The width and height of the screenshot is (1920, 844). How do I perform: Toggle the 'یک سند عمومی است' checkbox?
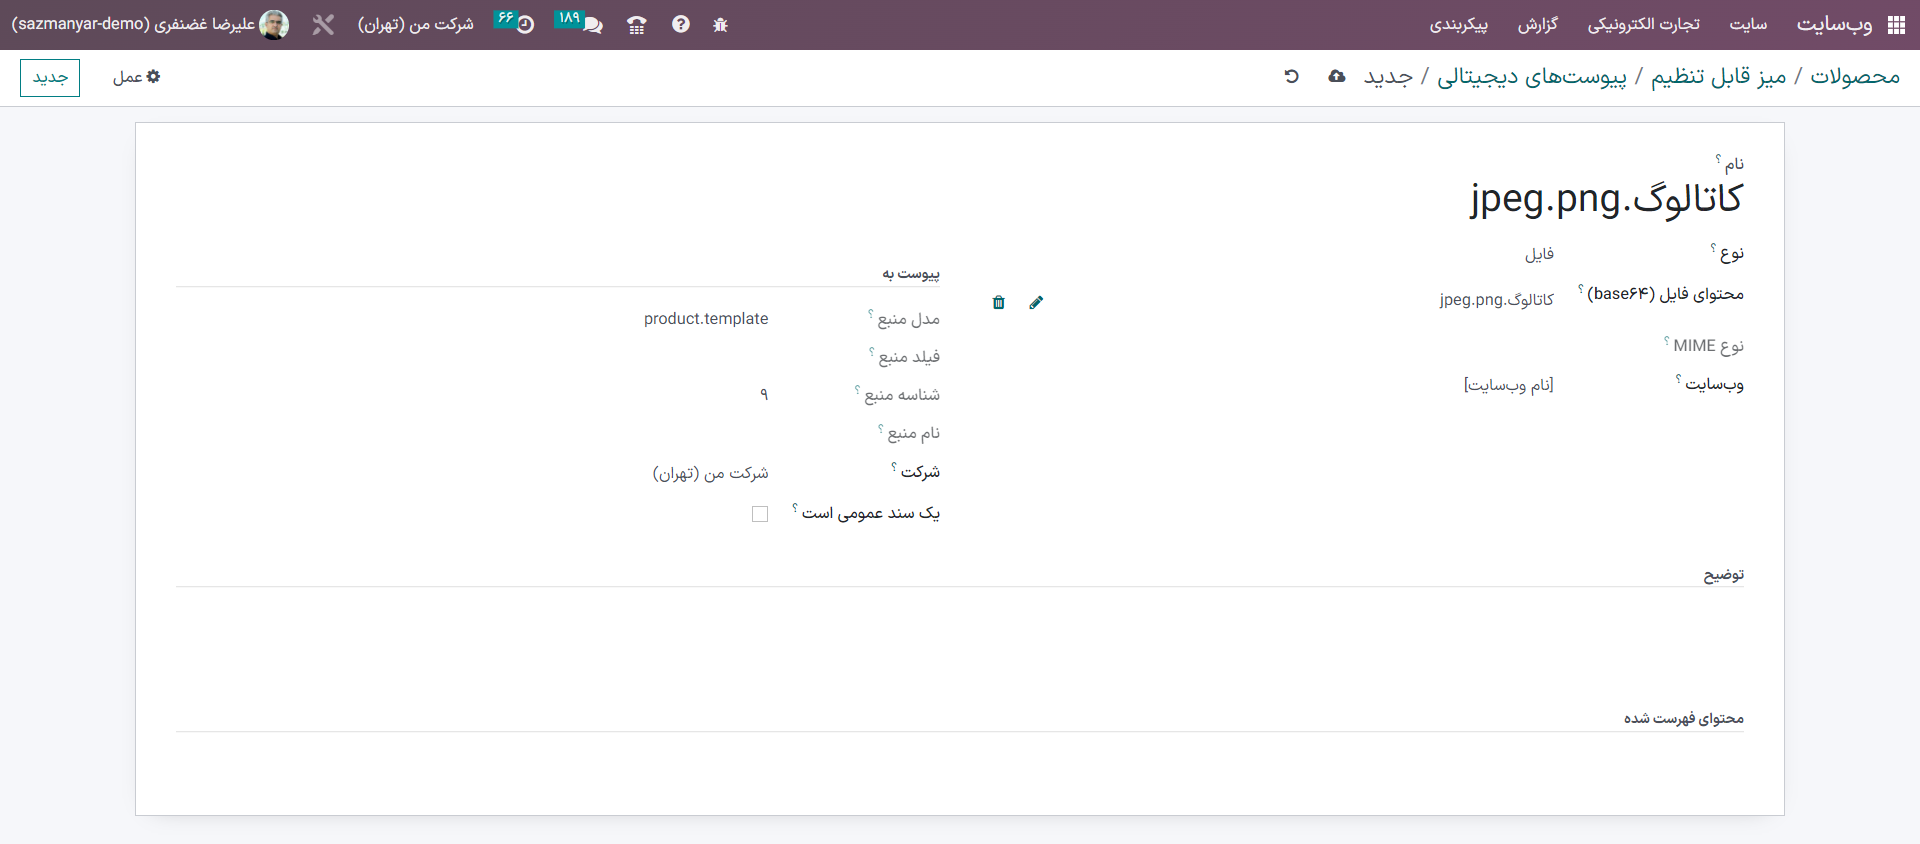pos(760,514)
